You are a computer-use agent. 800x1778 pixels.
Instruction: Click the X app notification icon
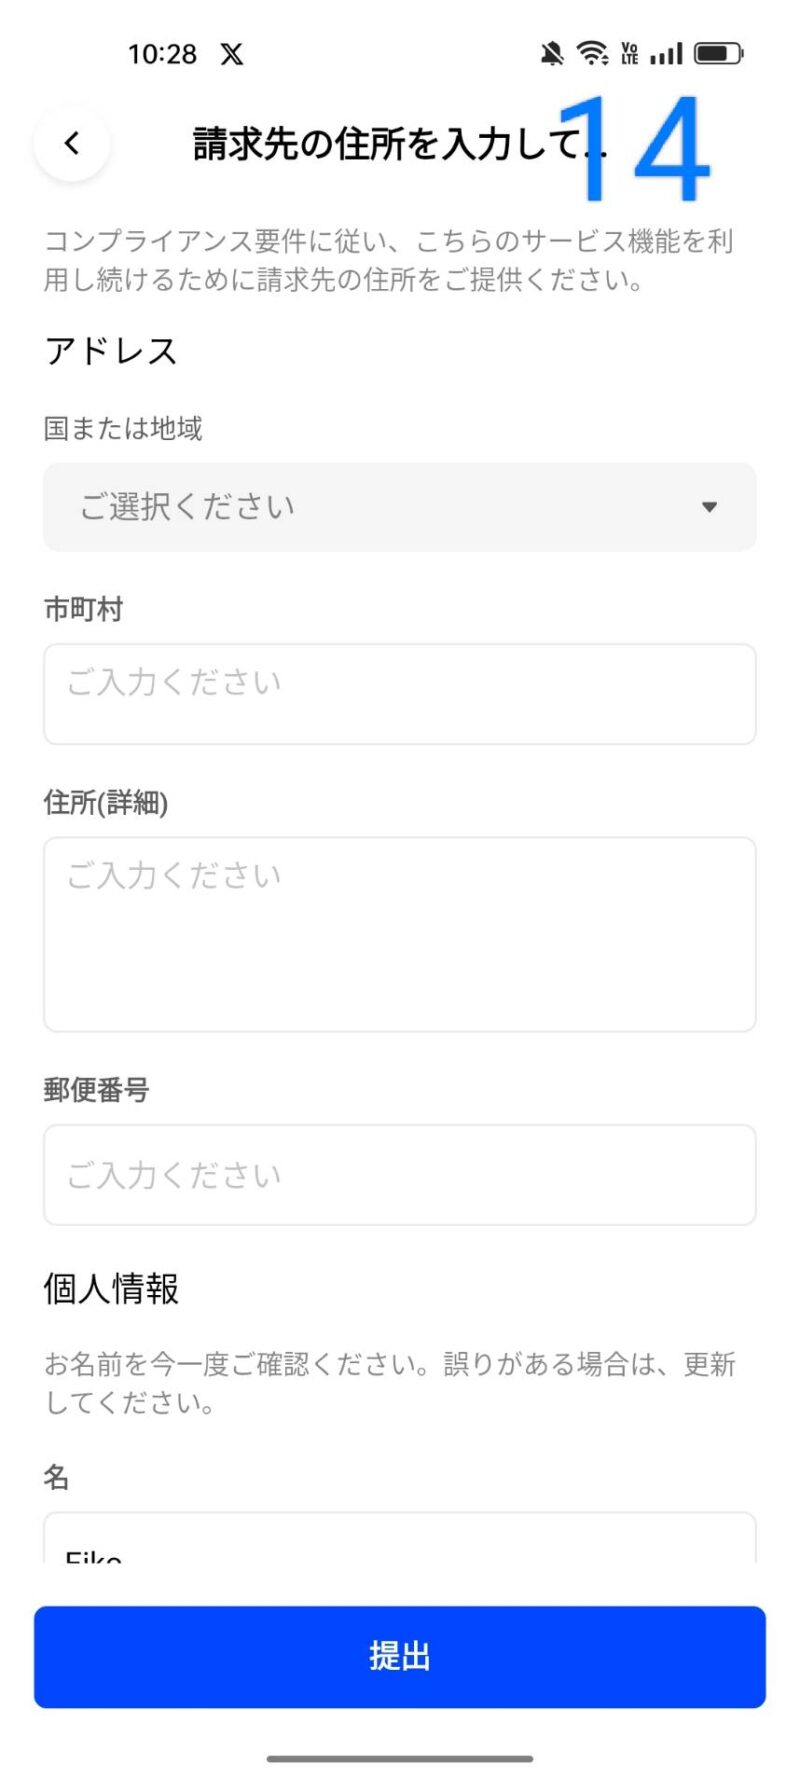[x=232, y=54]
